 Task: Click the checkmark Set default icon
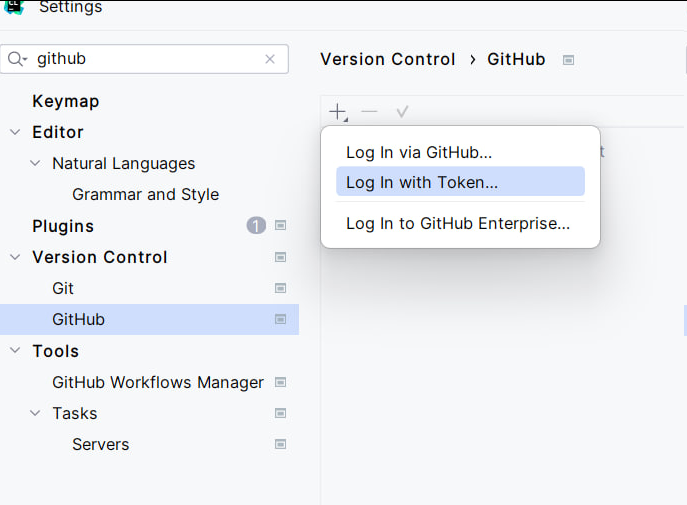click(x=402, y=112)
